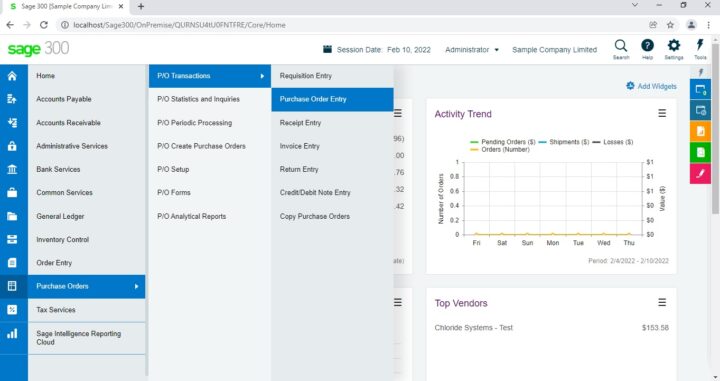Click General Ledger menu label
The height and width of the screenshot is (381, 720).
(60, 216)
